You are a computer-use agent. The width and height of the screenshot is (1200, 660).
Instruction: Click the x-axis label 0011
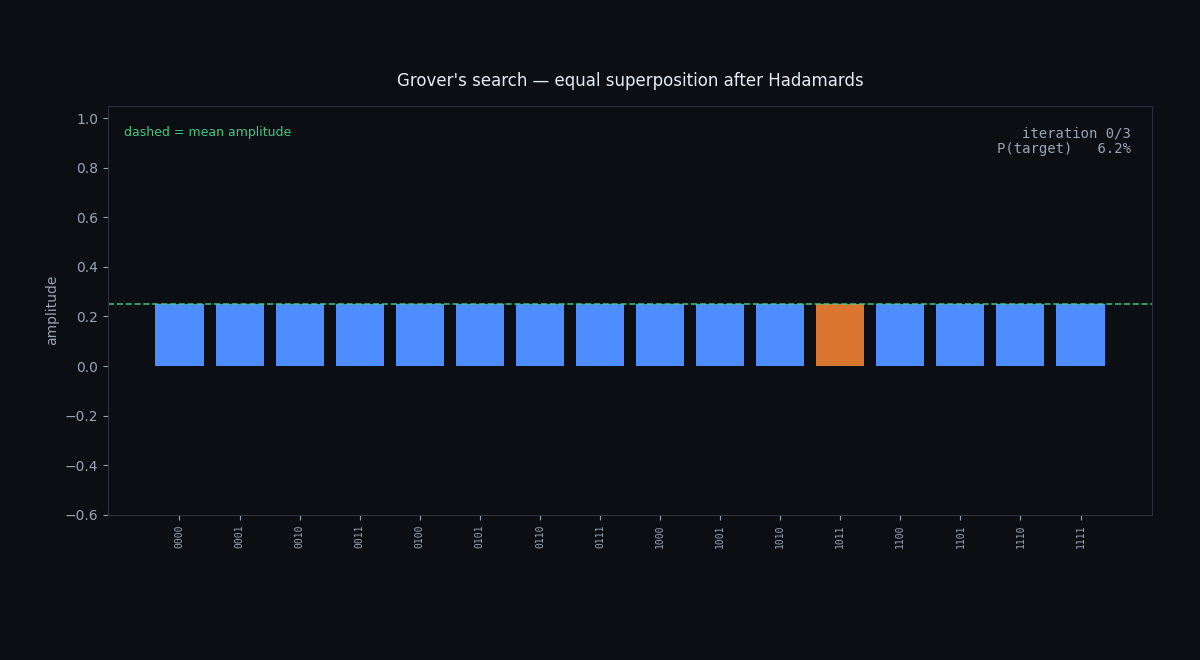pos(360,537)
